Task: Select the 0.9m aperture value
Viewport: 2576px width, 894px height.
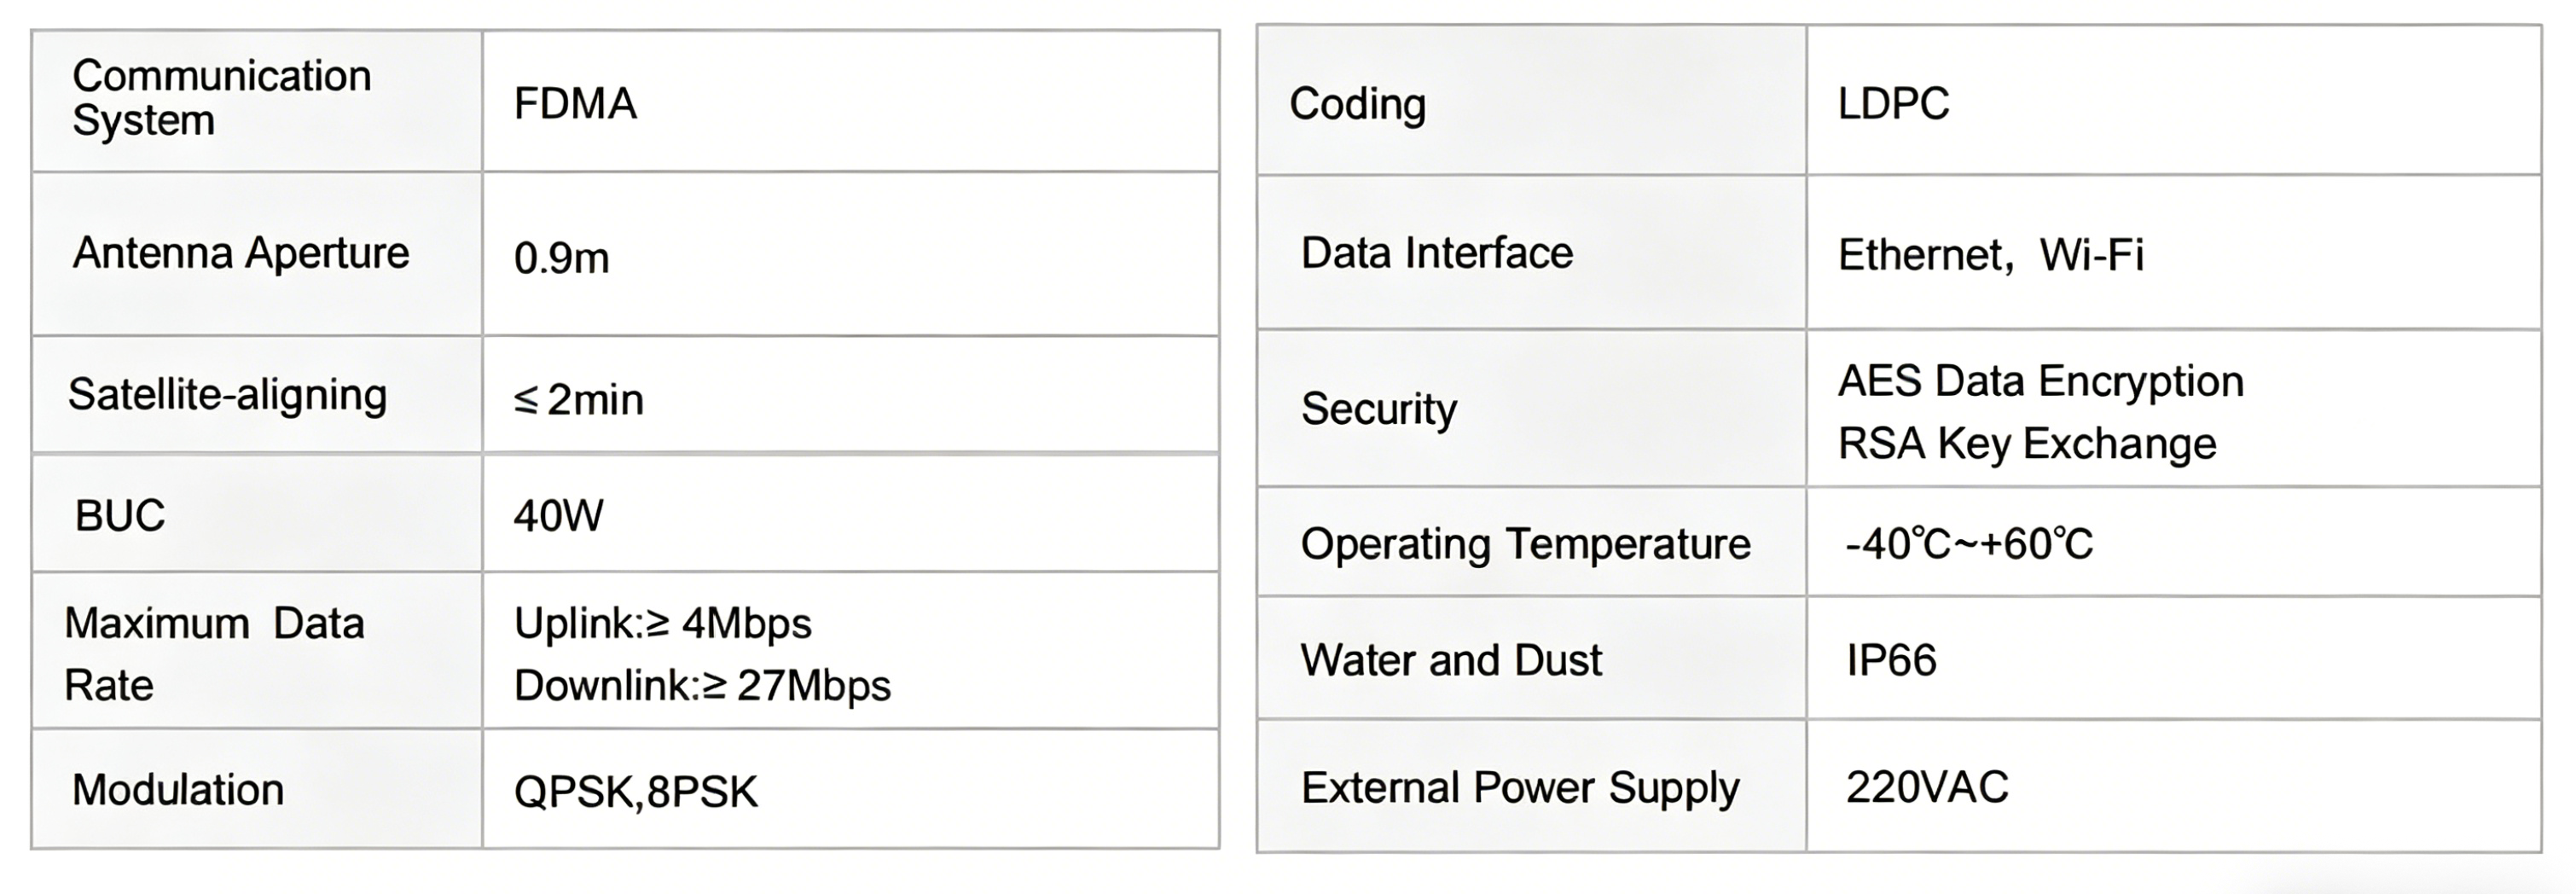Action: (x=561, y=258)
